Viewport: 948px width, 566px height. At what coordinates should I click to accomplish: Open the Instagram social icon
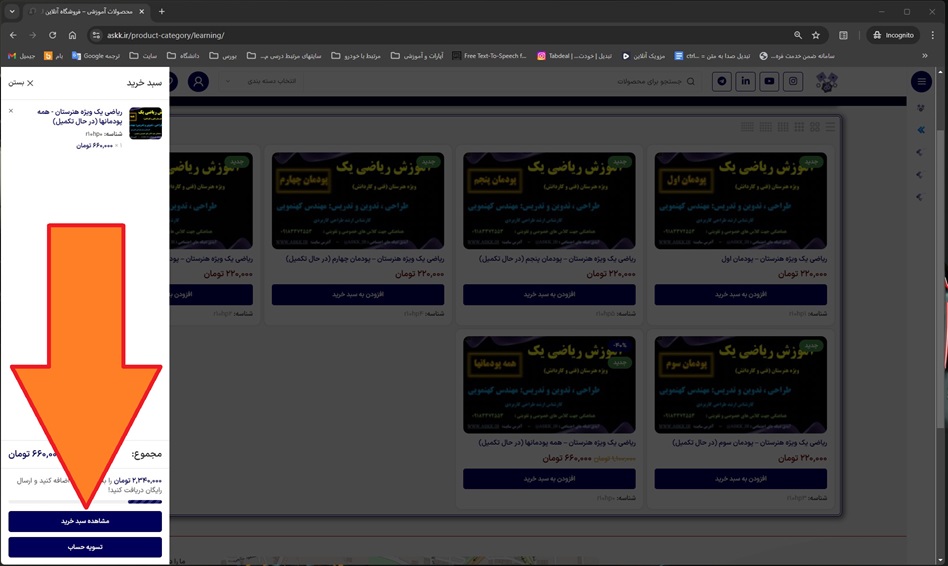tap(794, 82)
